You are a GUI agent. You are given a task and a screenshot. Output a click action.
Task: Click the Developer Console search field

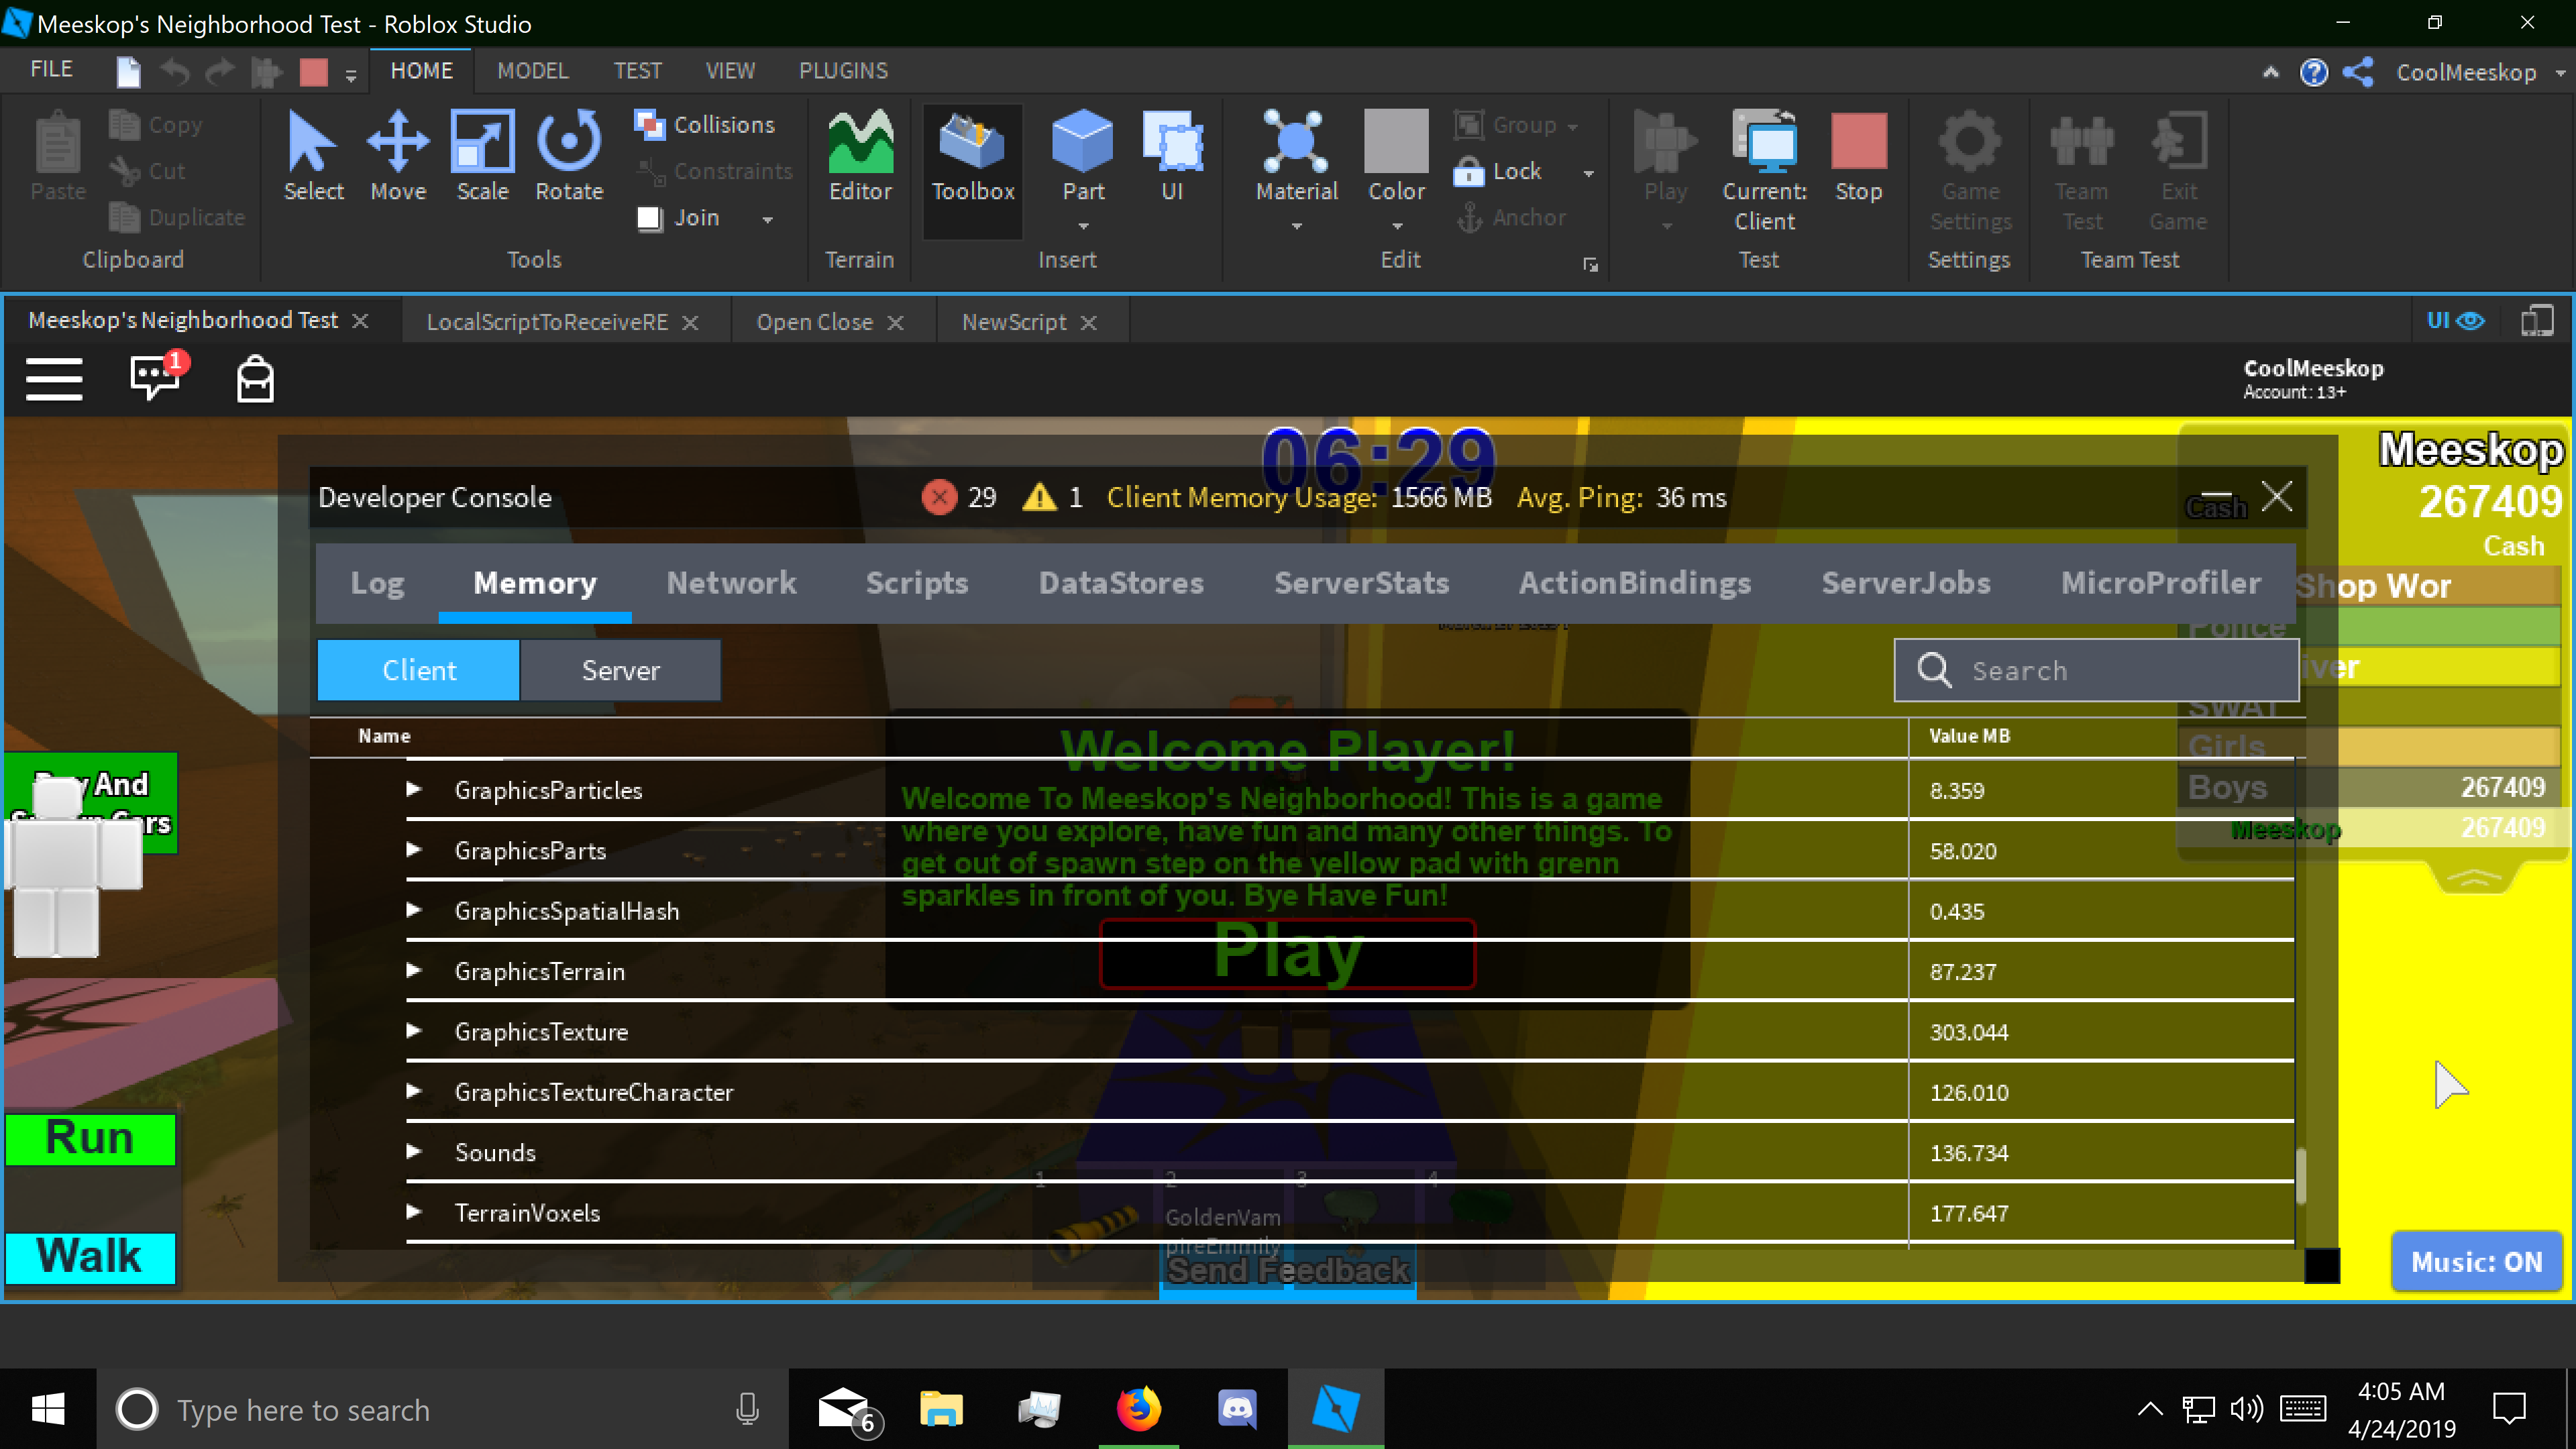2095,670
